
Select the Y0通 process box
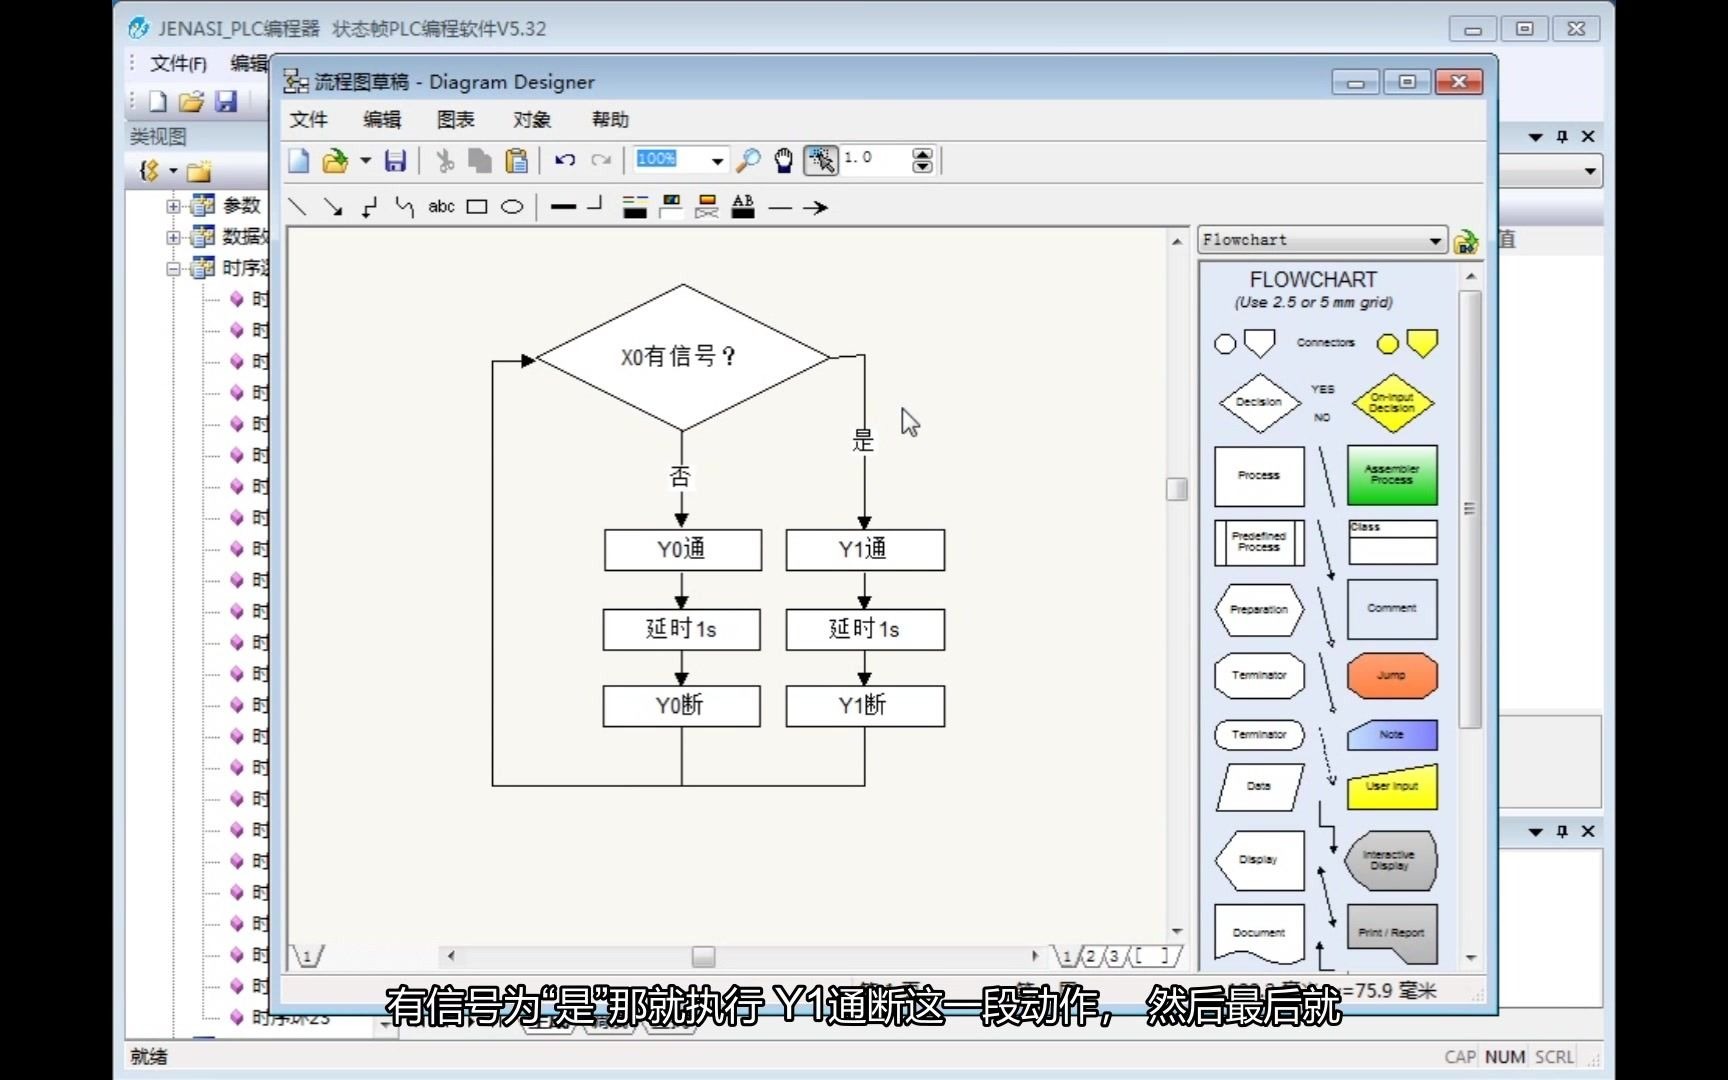pos(683,550)
